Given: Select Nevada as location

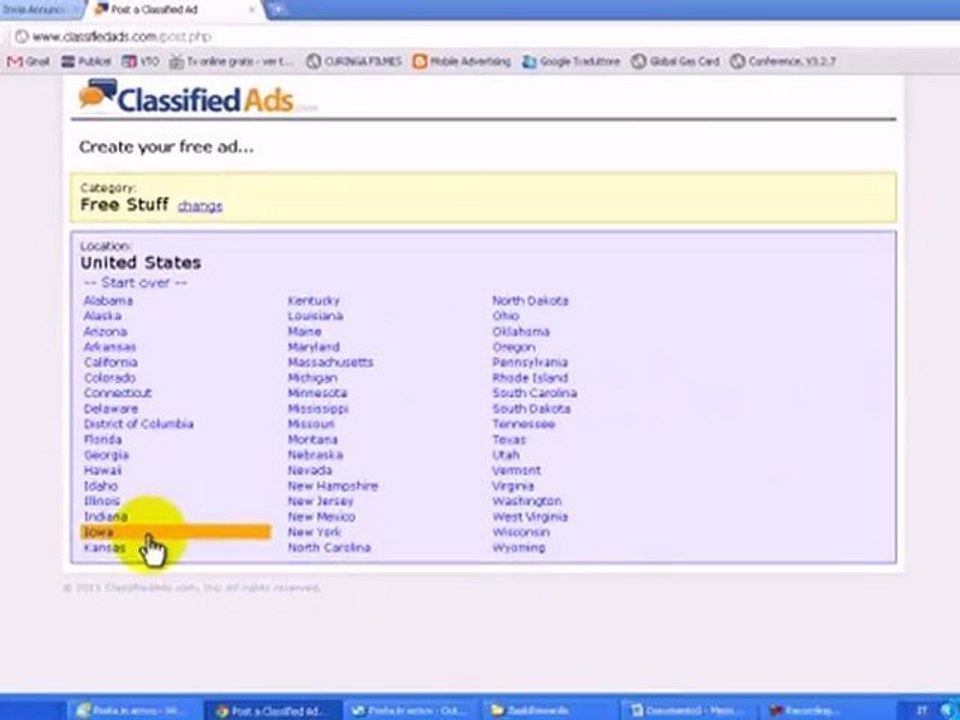Looking at the screenshot, I should coord(310,470).
